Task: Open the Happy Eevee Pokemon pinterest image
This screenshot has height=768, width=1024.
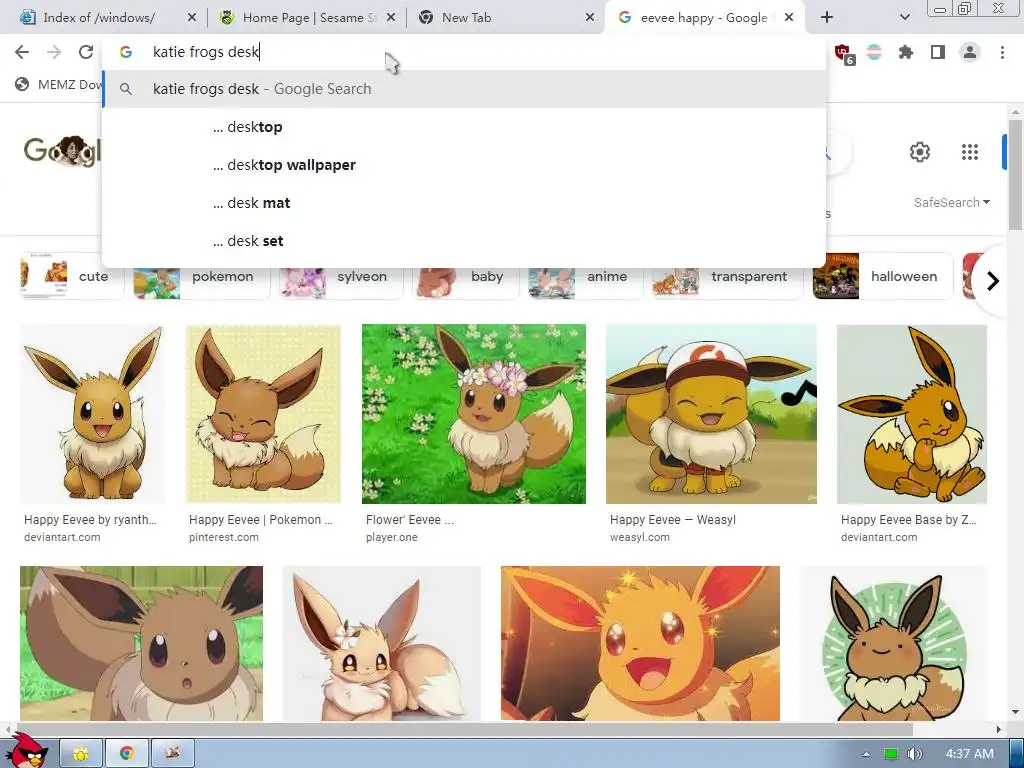Action: [263, 414]
